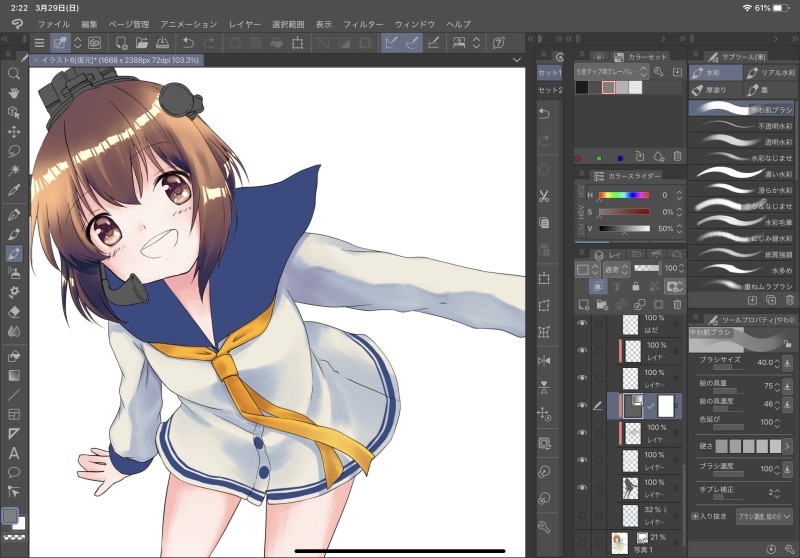Click the Save icon in command bar
The width and height of the screenshot is (800, 558).
[162, 43]
